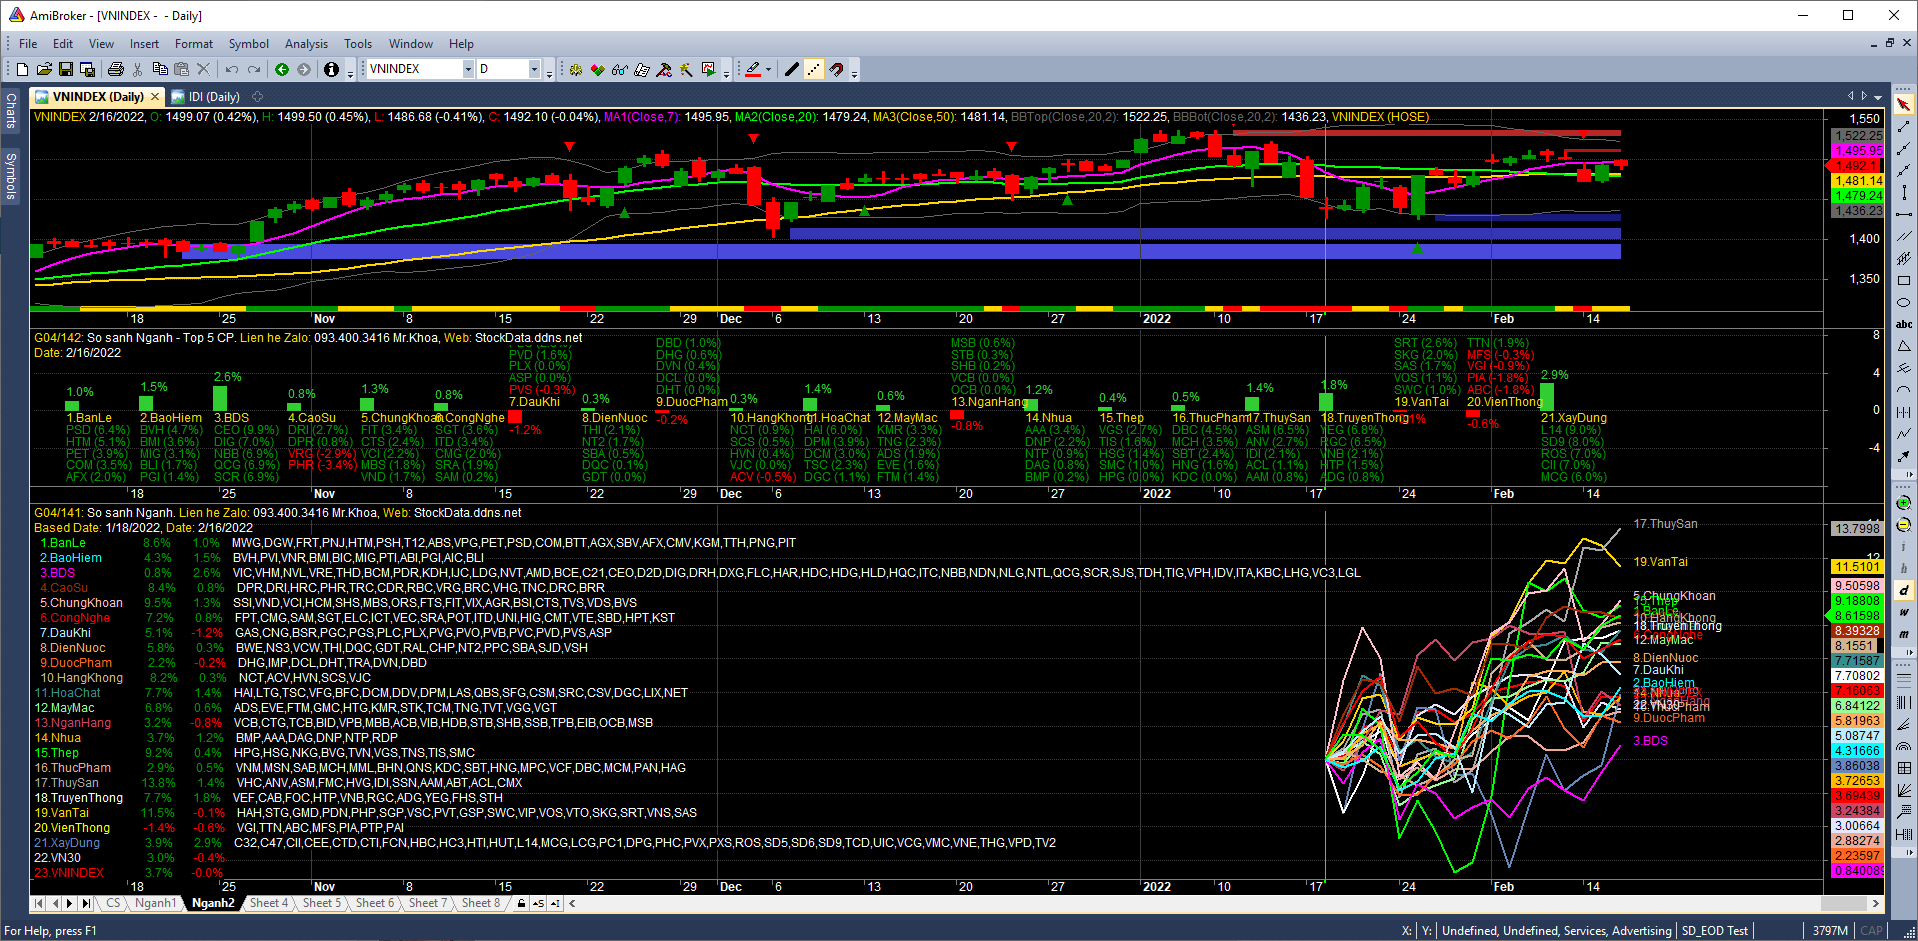This screenshot has width=1918, height=941.
Task: Switch to monthly interval 'm' button
Action: (x=1904, y=634)
